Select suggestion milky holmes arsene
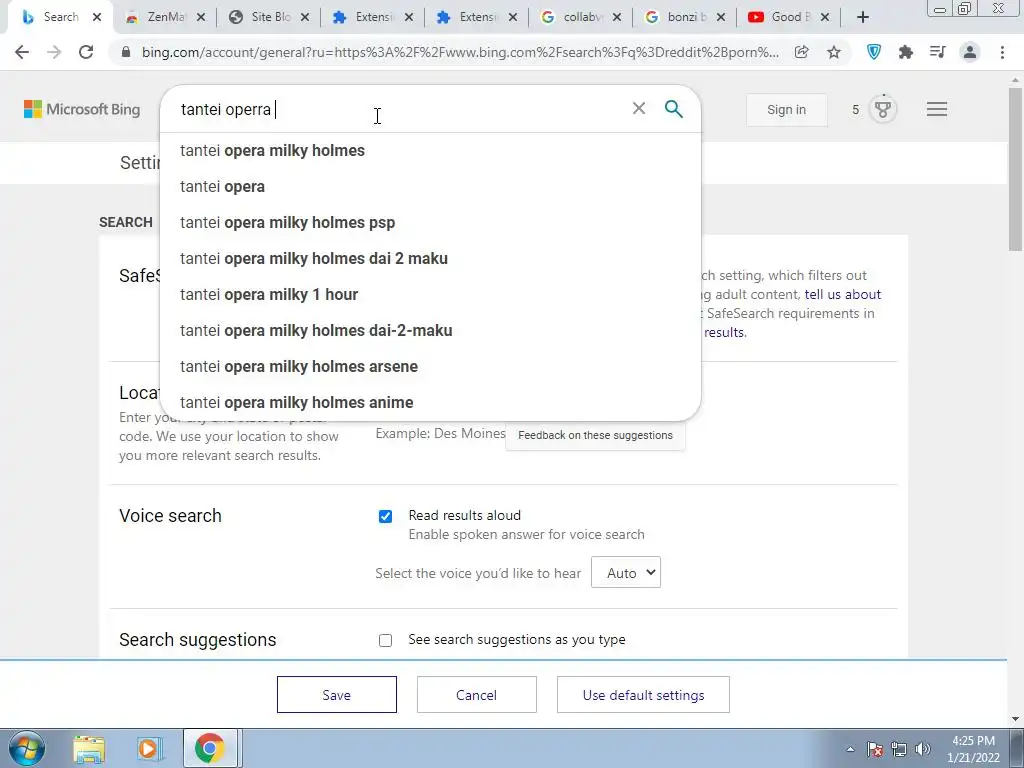 pyautogui.click(x=430, y=366)
